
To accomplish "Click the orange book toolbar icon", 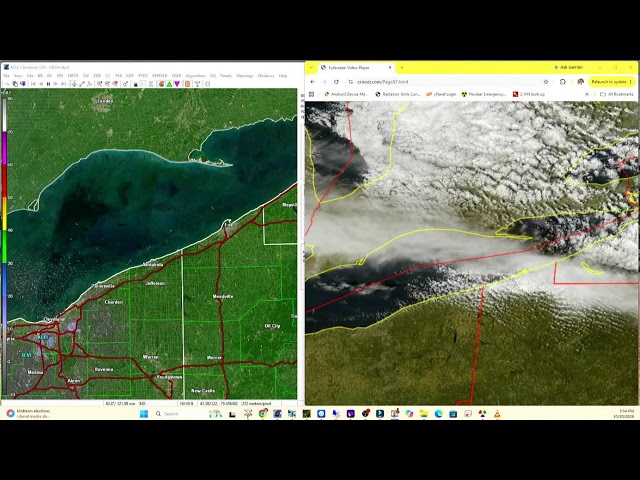I will (187, 84).
